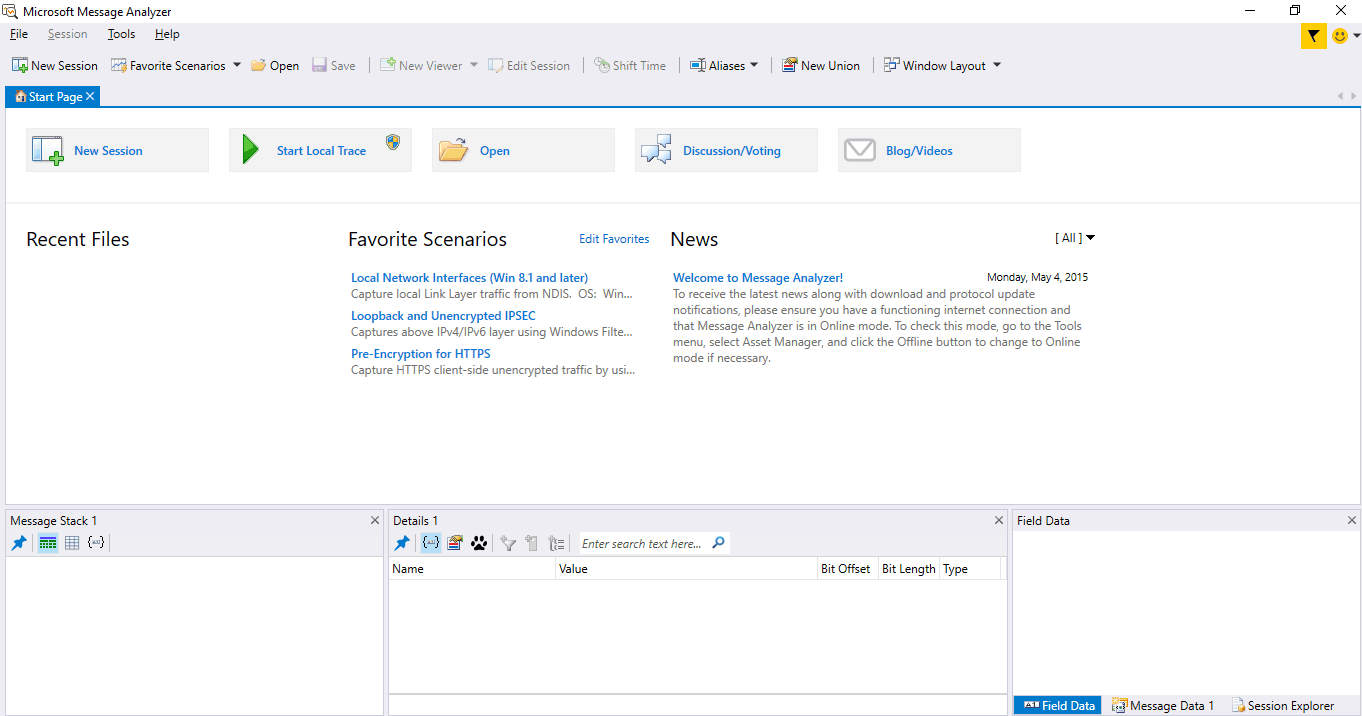This screenshot has height=716, width=1362.
Task: Click the large New Session start tile
Action: 117,150
